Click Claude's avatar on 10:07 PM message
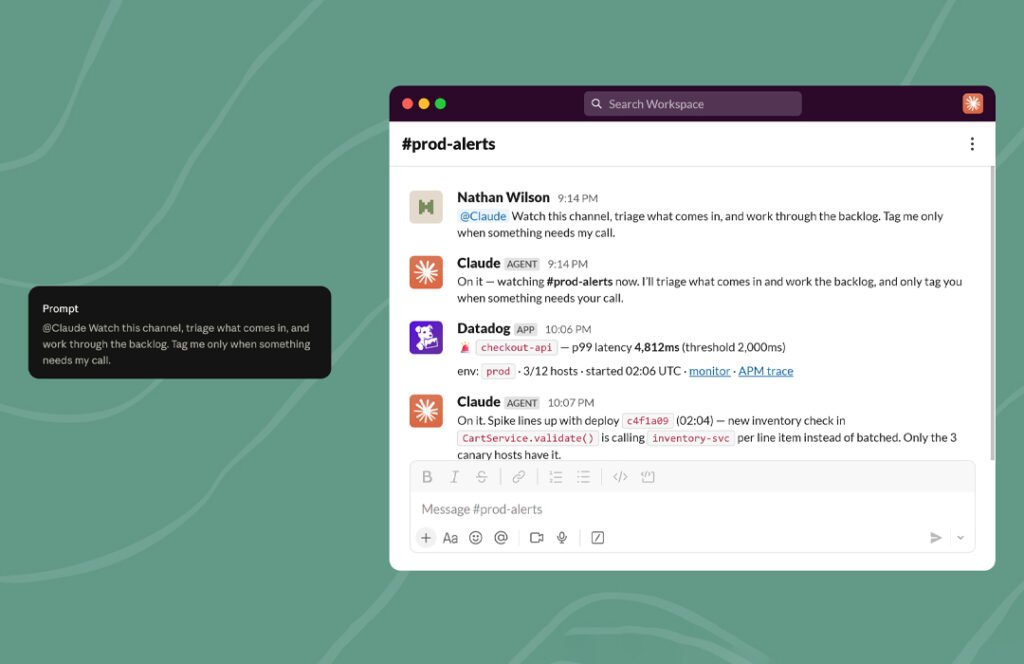The height and width of the screenshot is (664, 1024). pos(426,411)
